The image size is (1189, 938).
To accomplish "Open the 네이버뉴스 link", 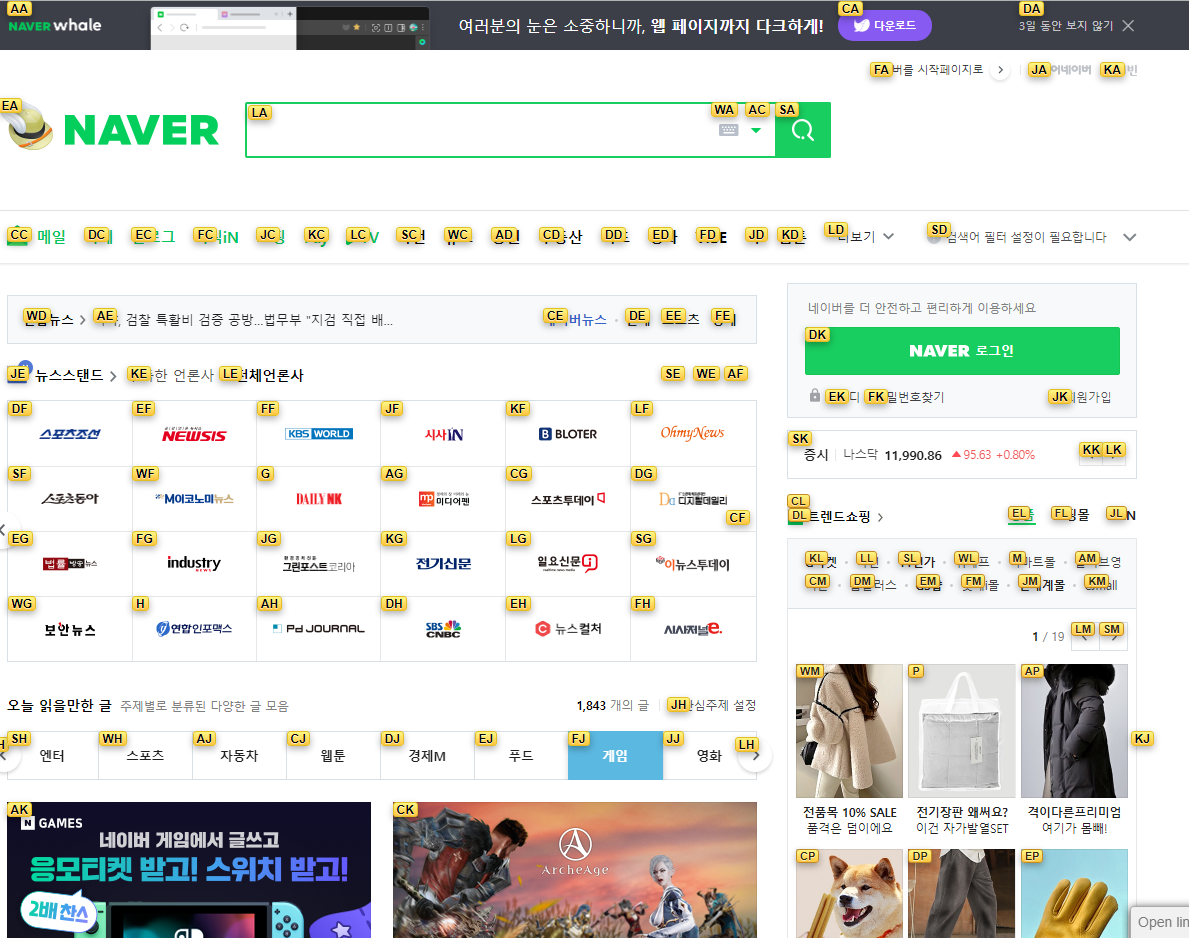I will (576, 320).
